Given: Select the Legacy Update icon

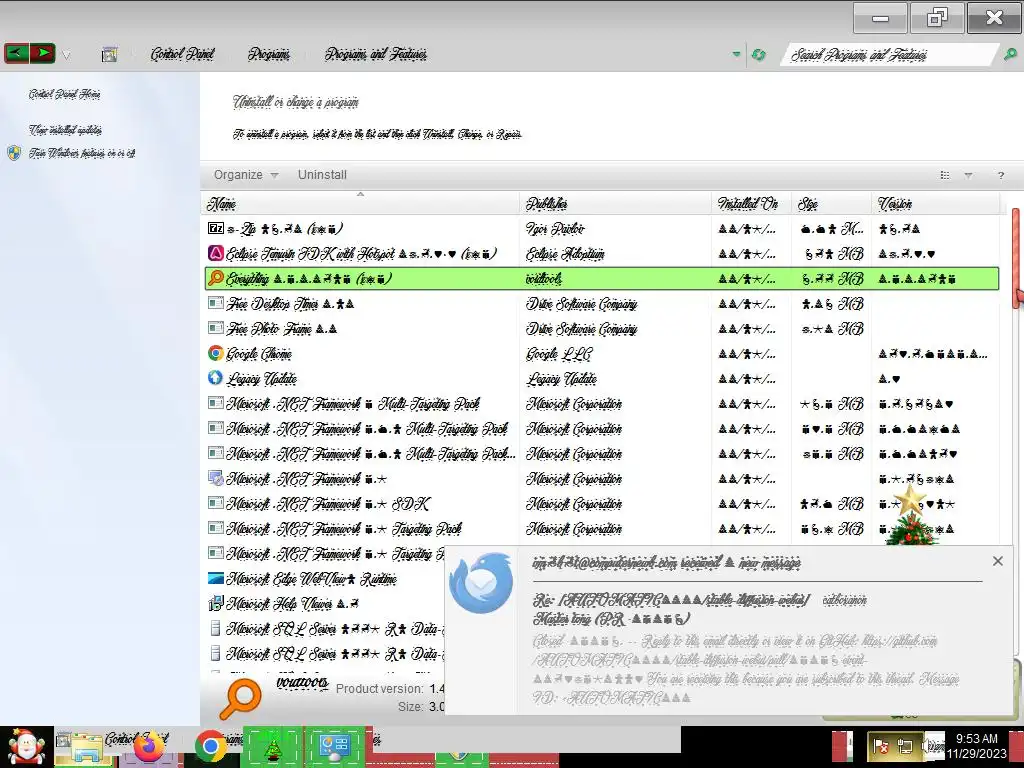Looking at the screenshot, I should coord(216,377).
